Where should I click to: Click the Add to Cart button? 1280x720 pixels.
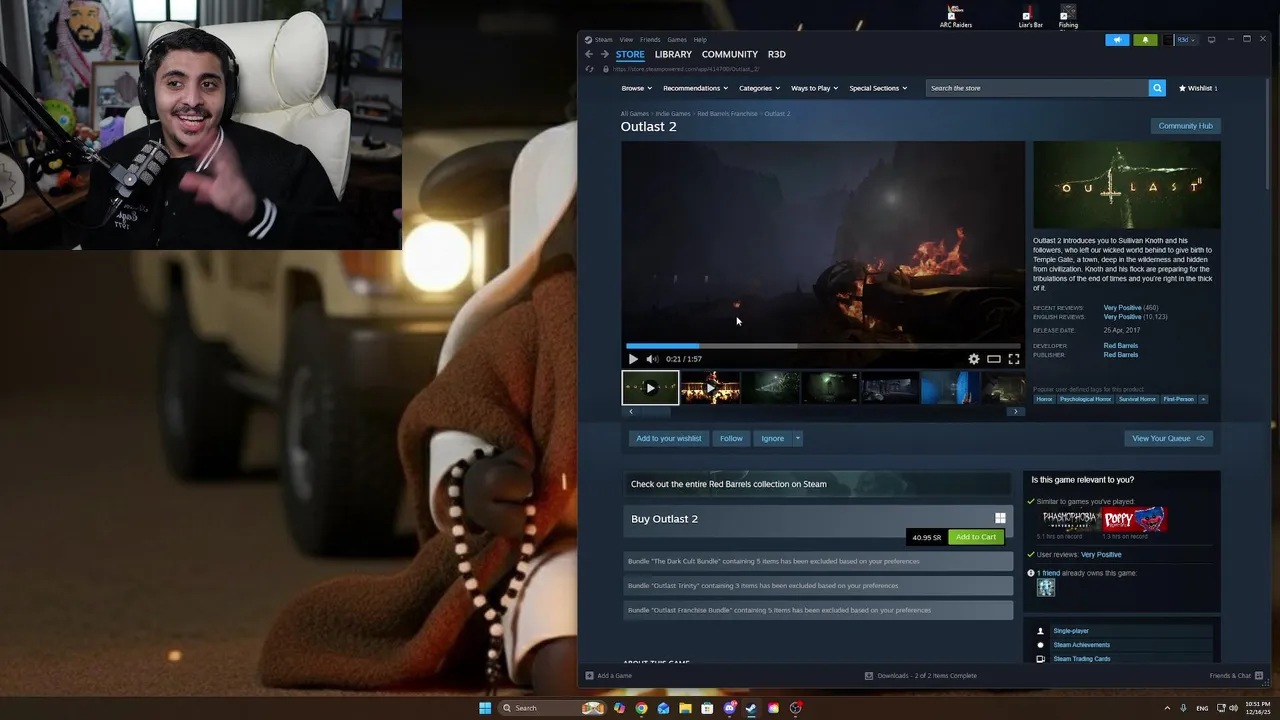(x=975, y=537)
